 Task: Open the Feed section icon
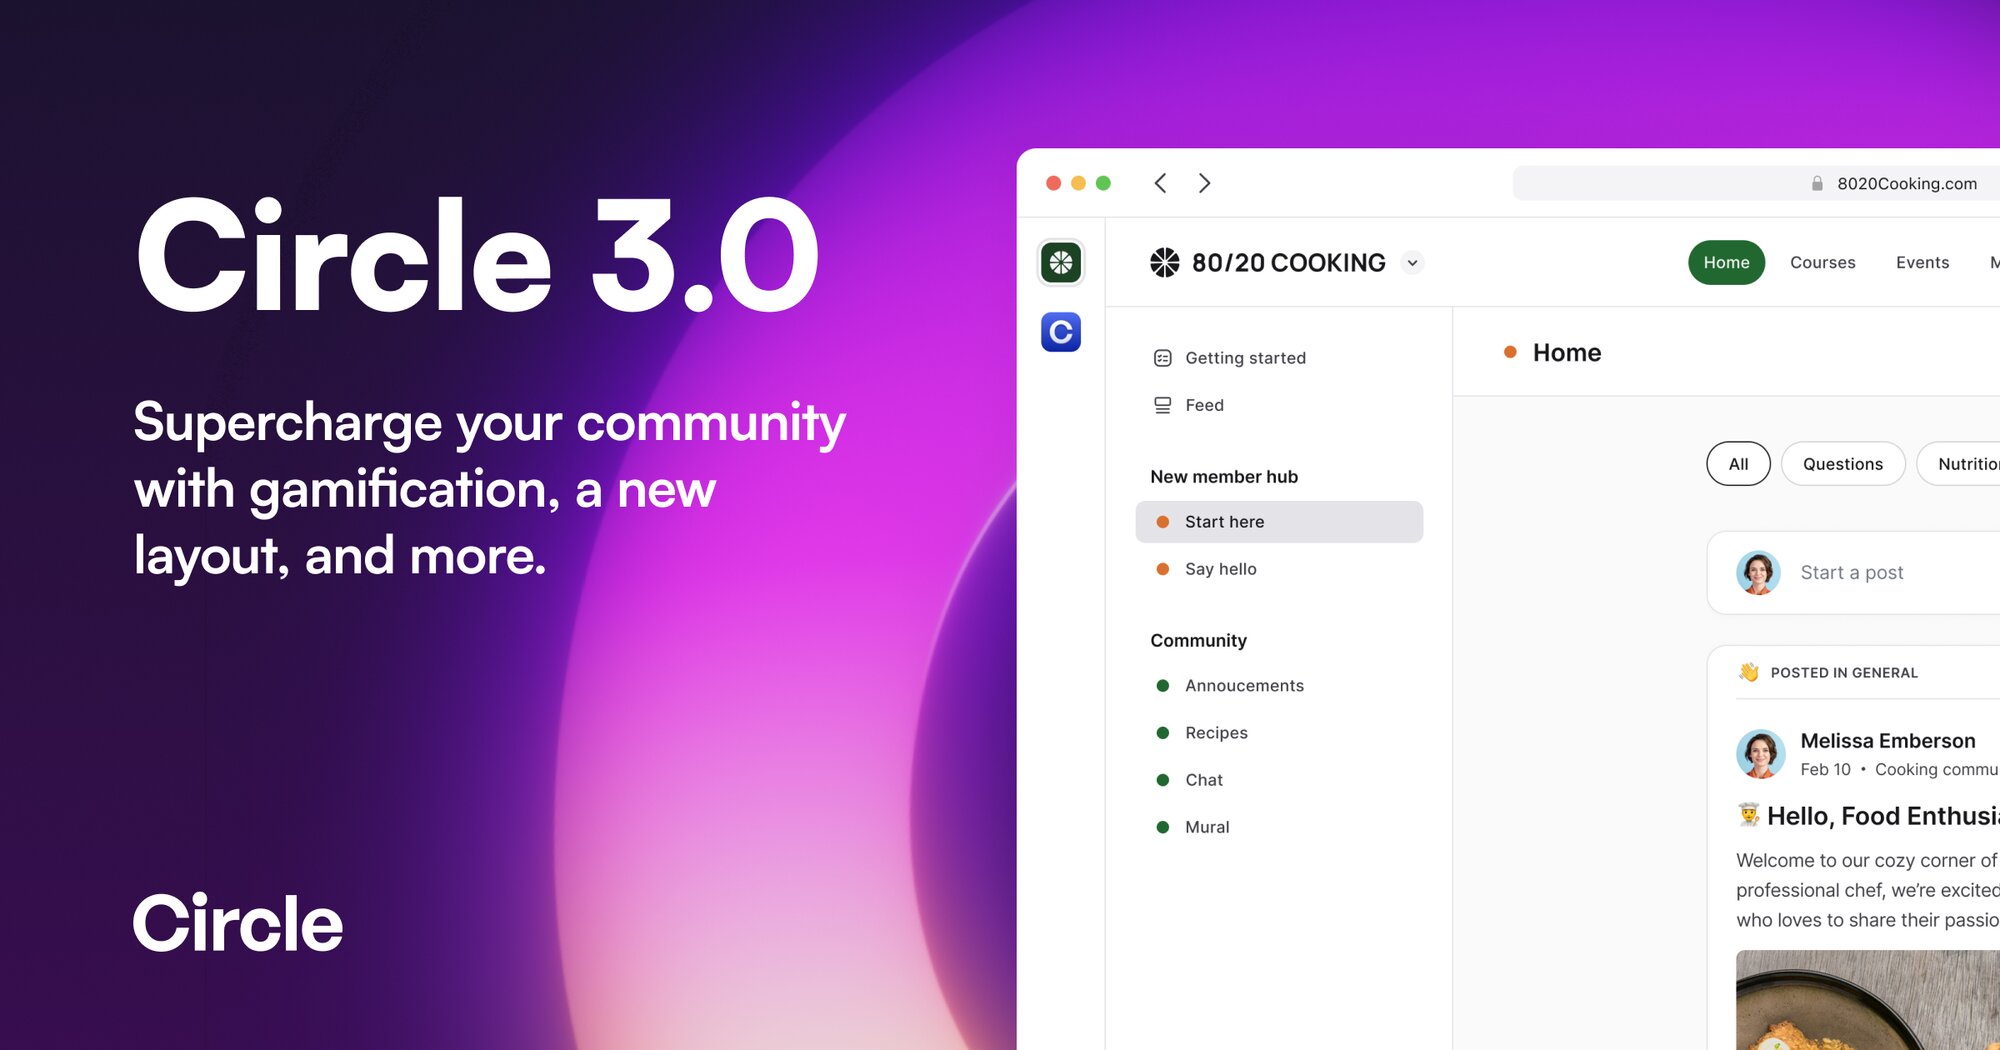coord(1161,405)
